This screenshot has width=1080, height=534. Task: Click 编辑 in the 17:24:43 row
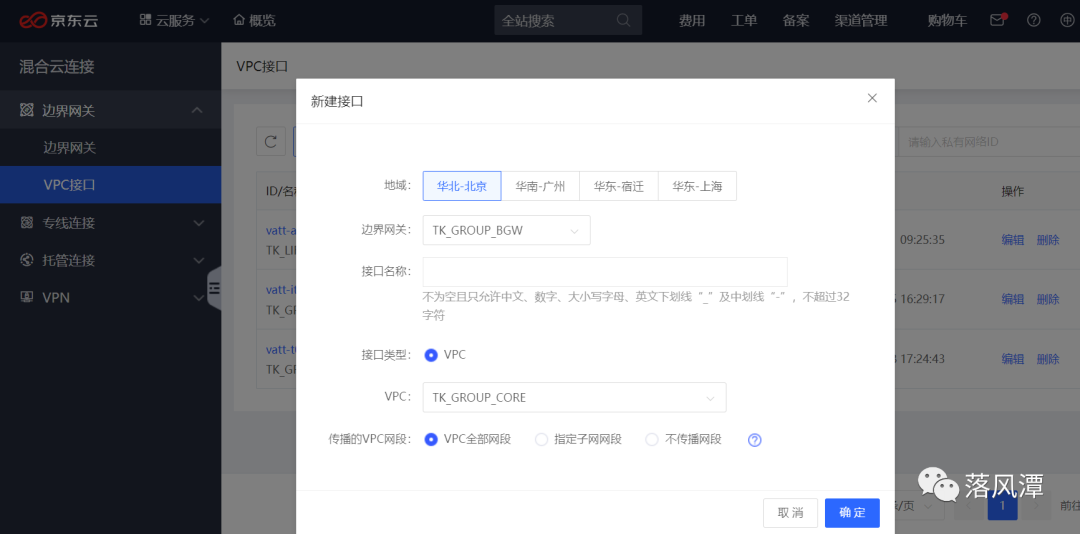1012,358
